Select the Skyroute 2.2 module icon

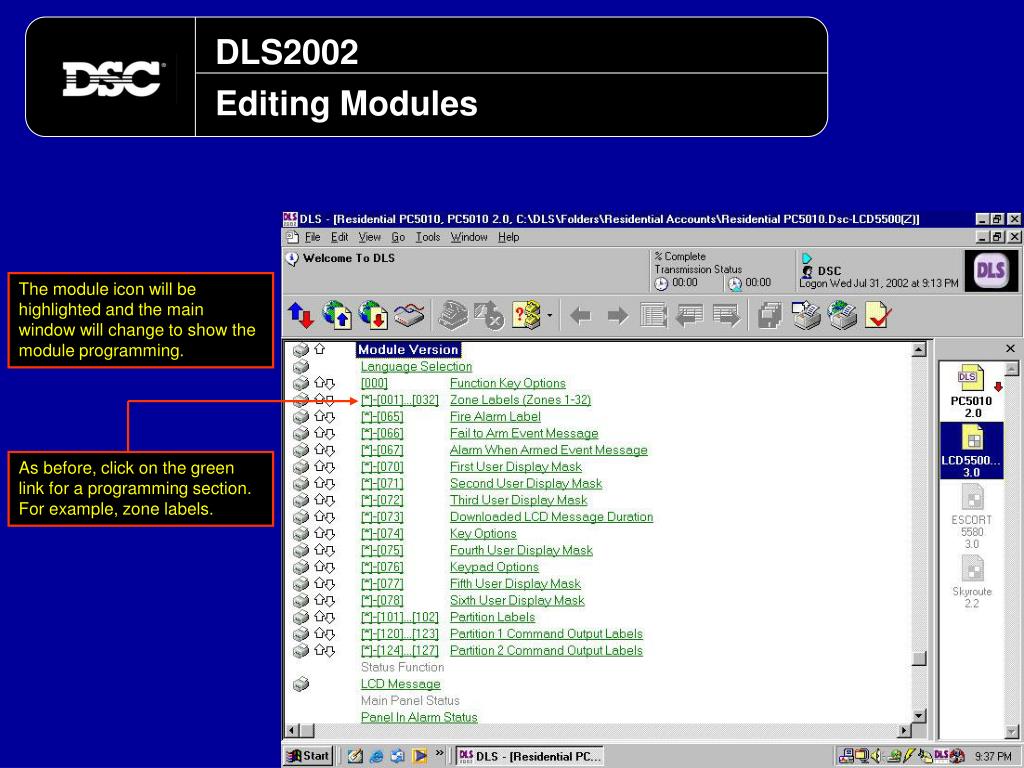pyautogui.click(x=971, y=581)
